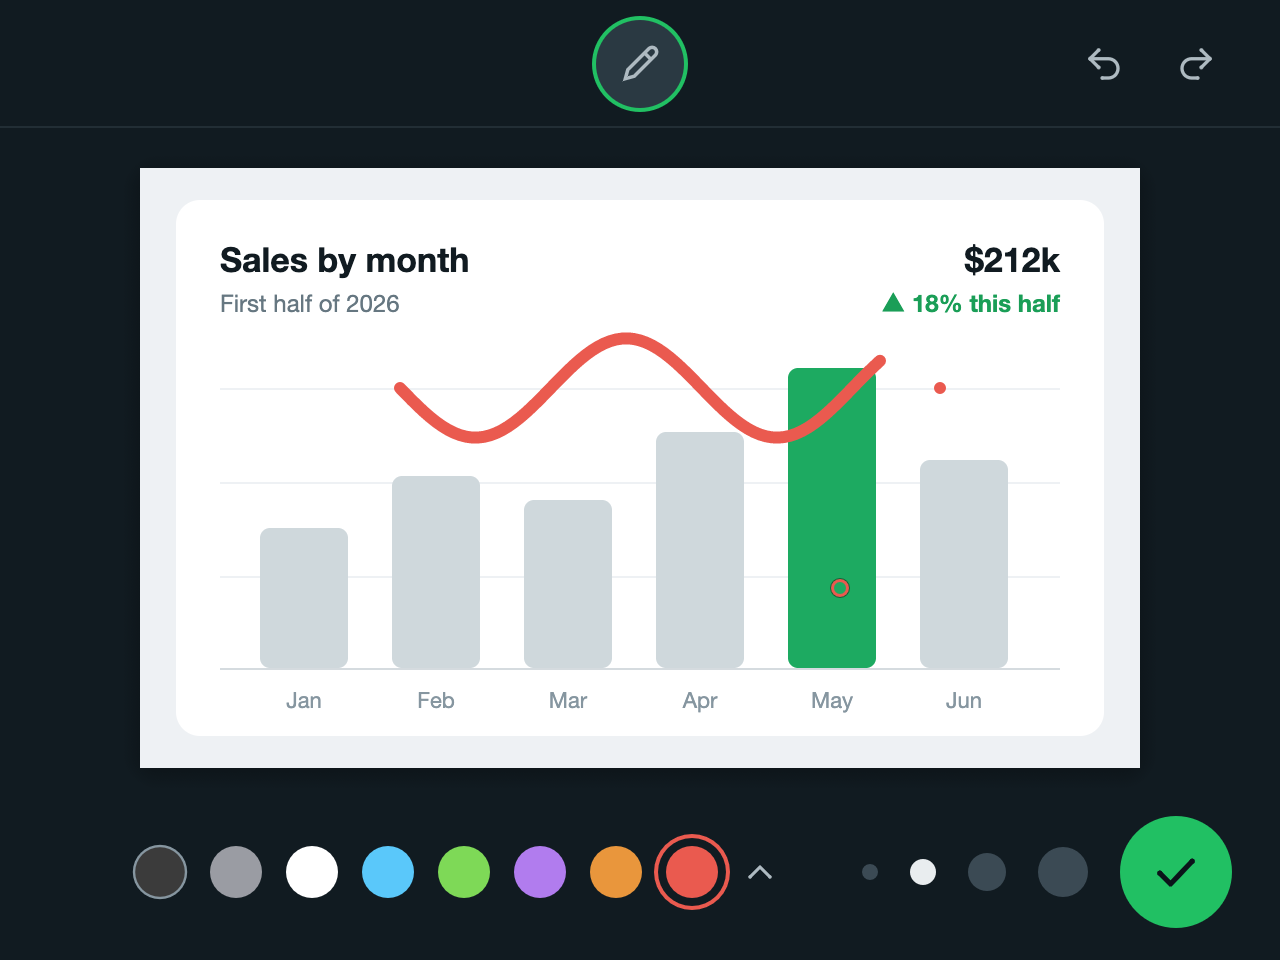
Task: Click the "Apr" axis label
Action: (700, 701)
